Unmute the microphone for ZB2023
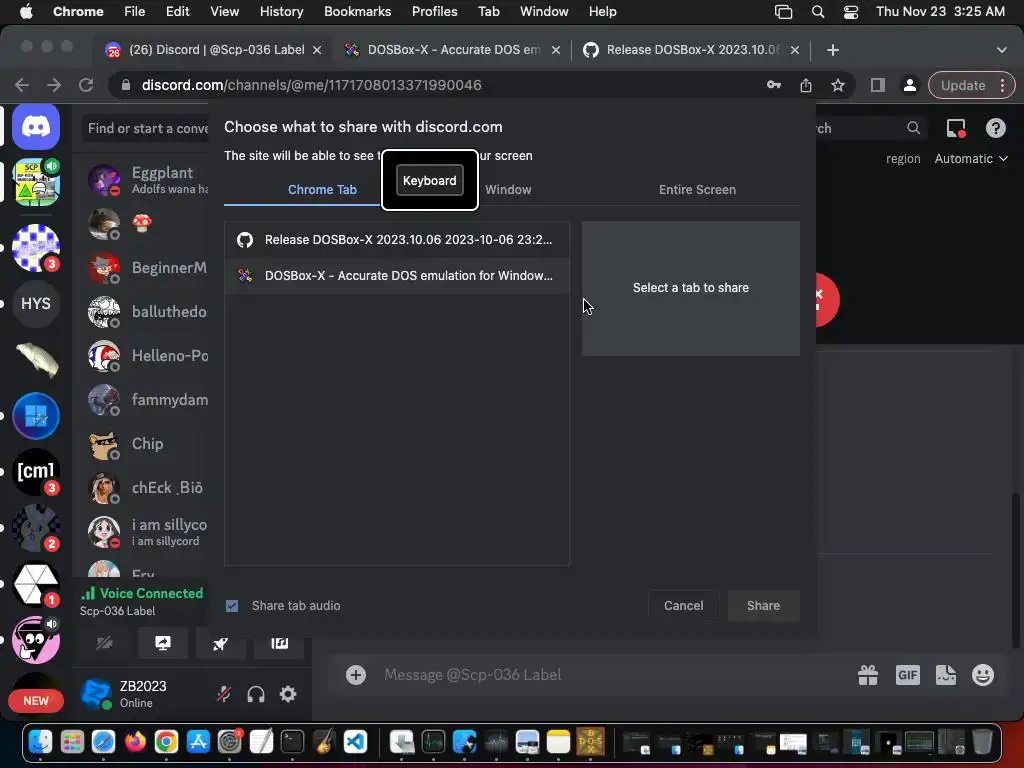The width and height of the screenshot is (1024, 768). [x=224, y=694]
